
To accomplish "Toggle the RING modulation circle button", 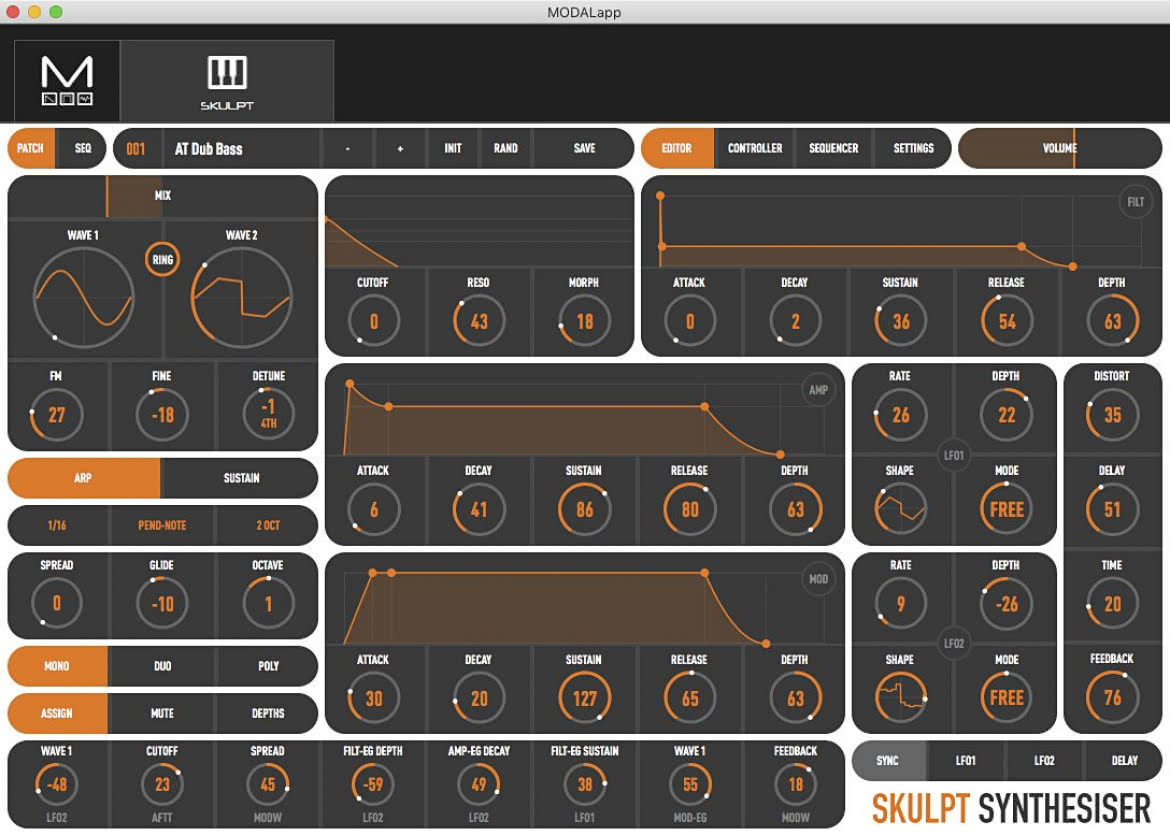I will point(162,260).
